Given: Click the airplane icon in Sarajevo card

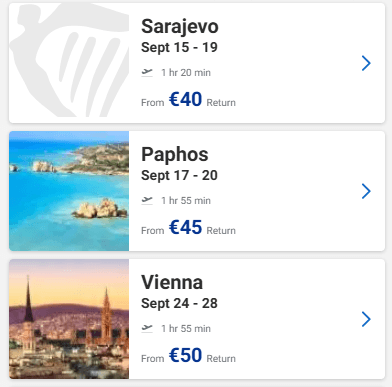Looking at the screenshot, I should click(x=147, y=72).
